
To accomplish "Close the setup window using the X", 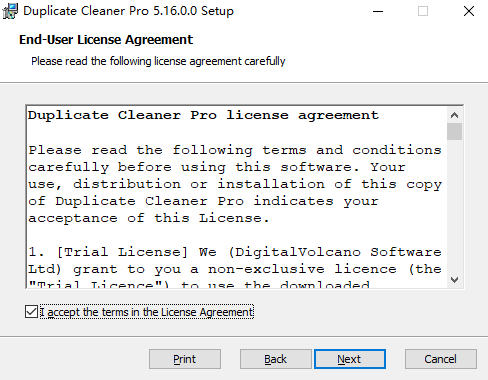I will pos(469,11).
